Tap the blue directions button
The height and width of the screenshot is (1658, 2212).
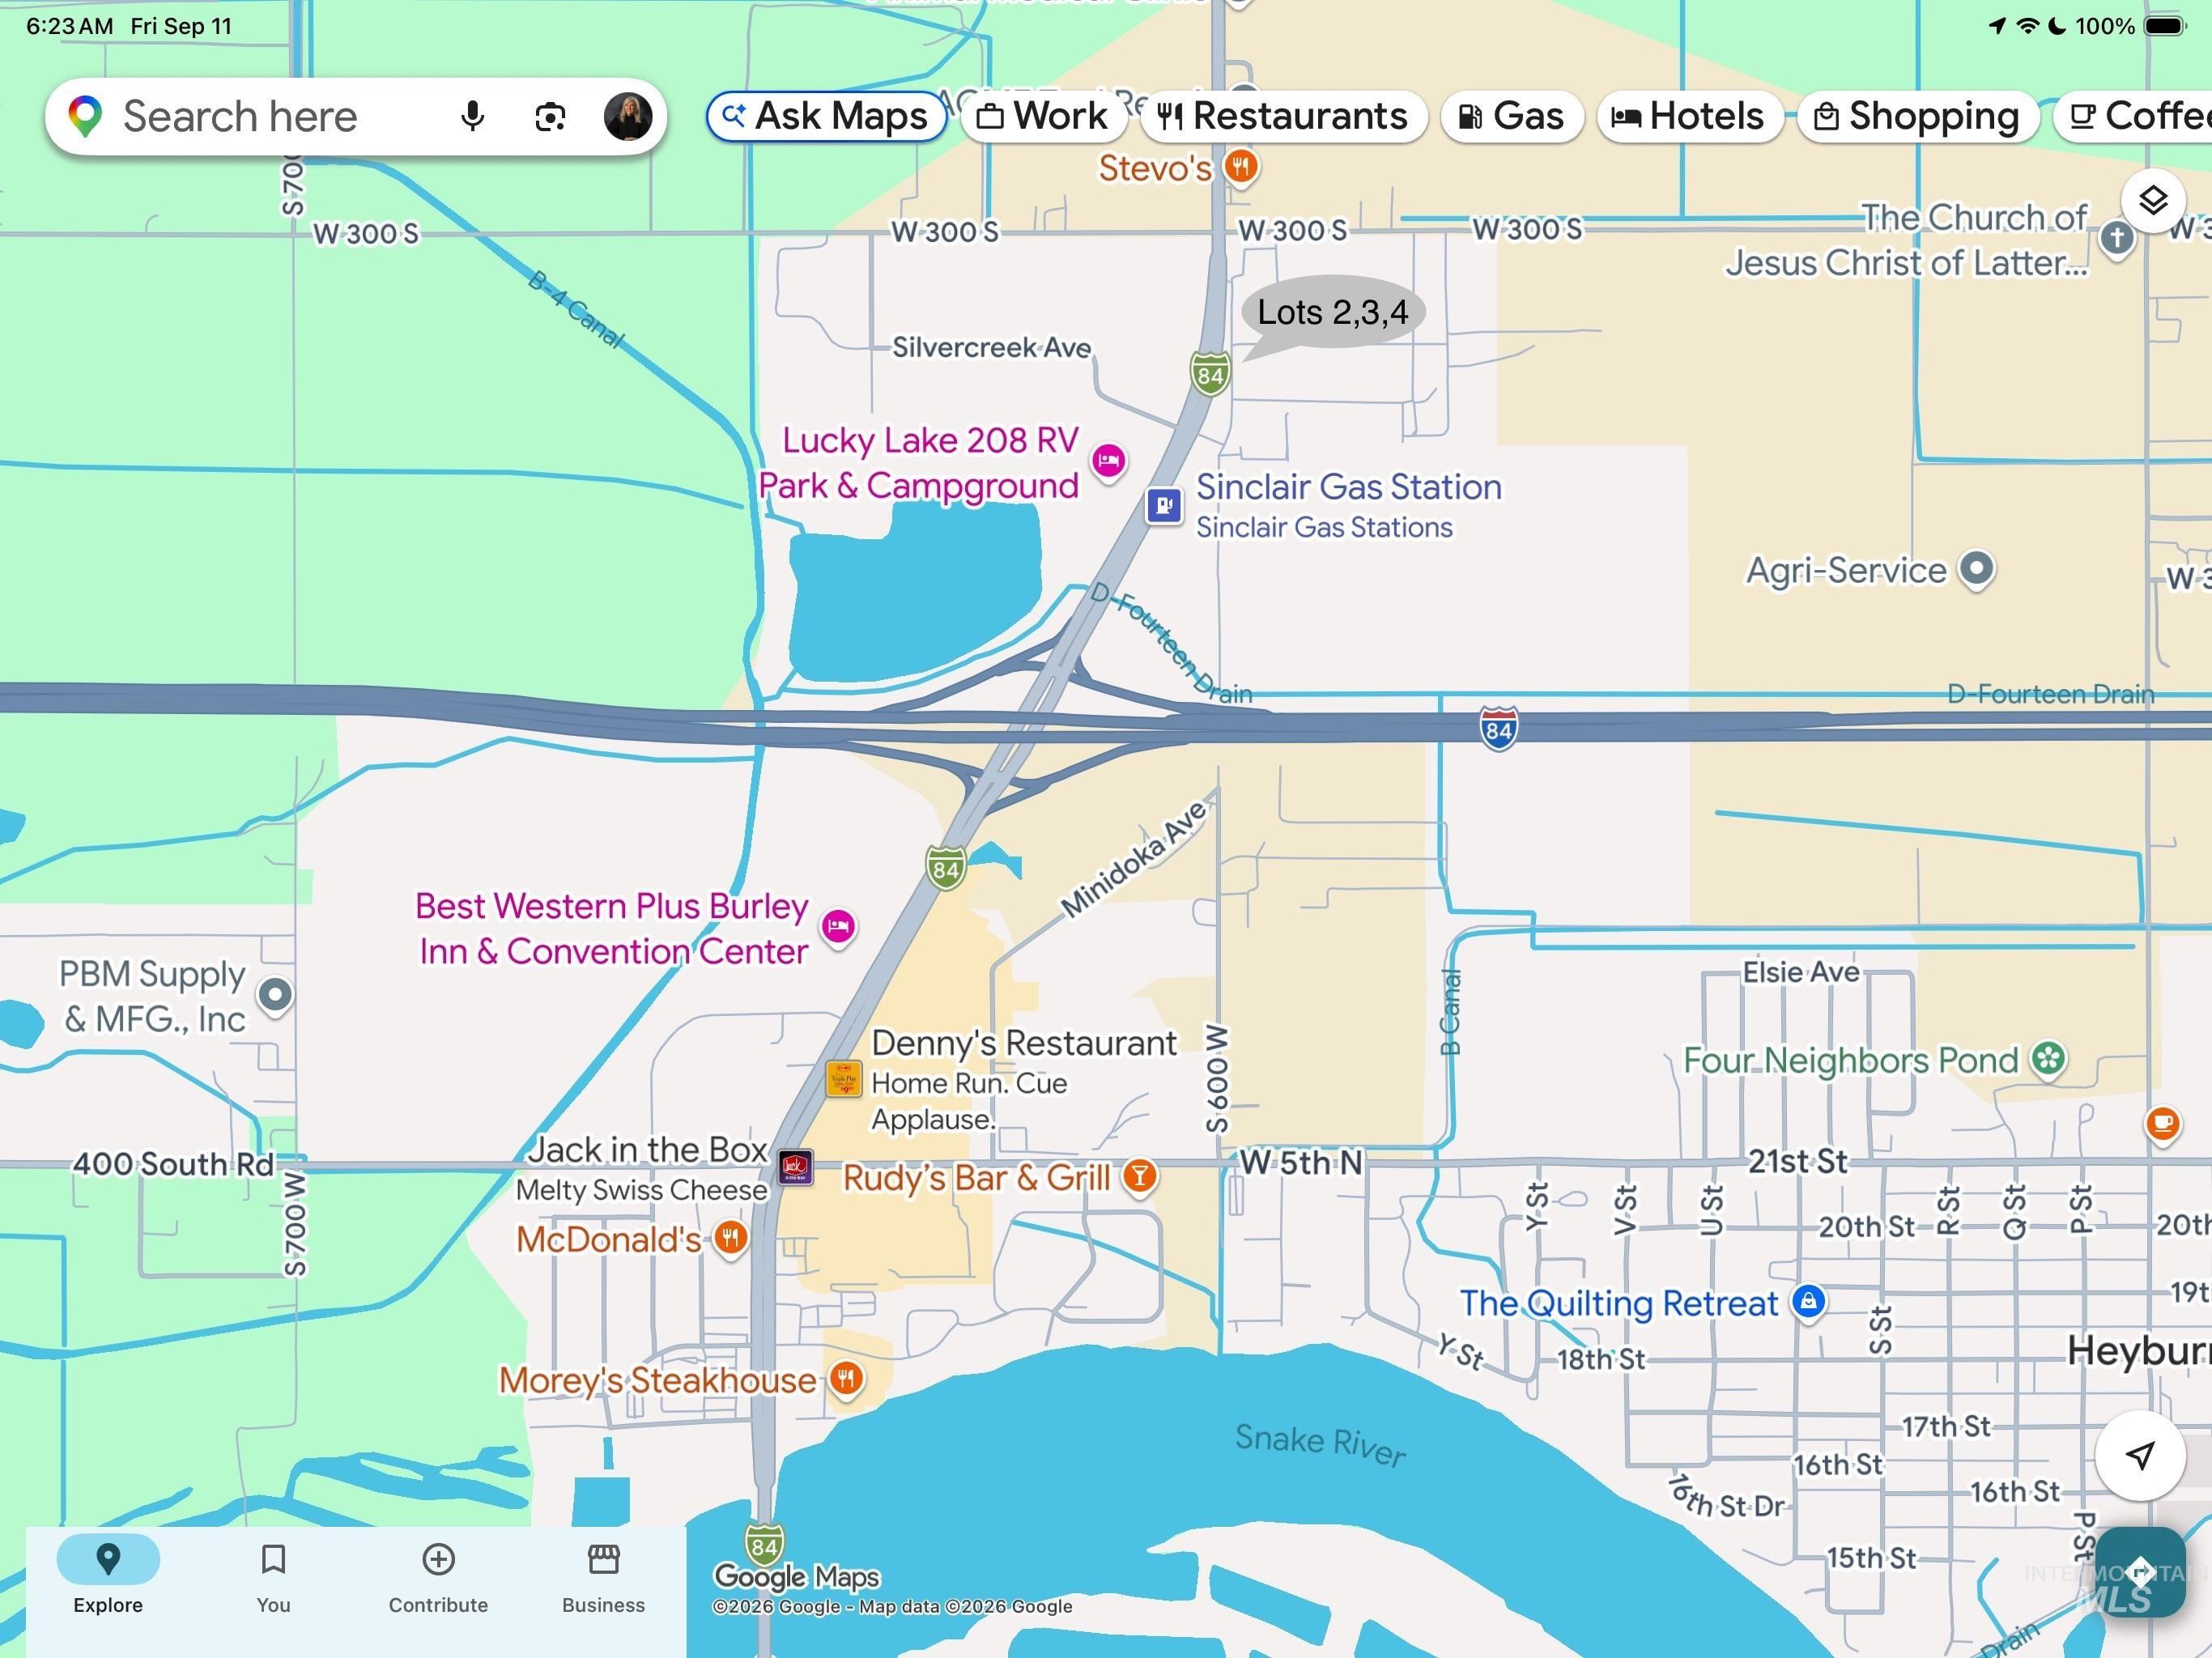pyautogui.click(x=2140, y=1571)
